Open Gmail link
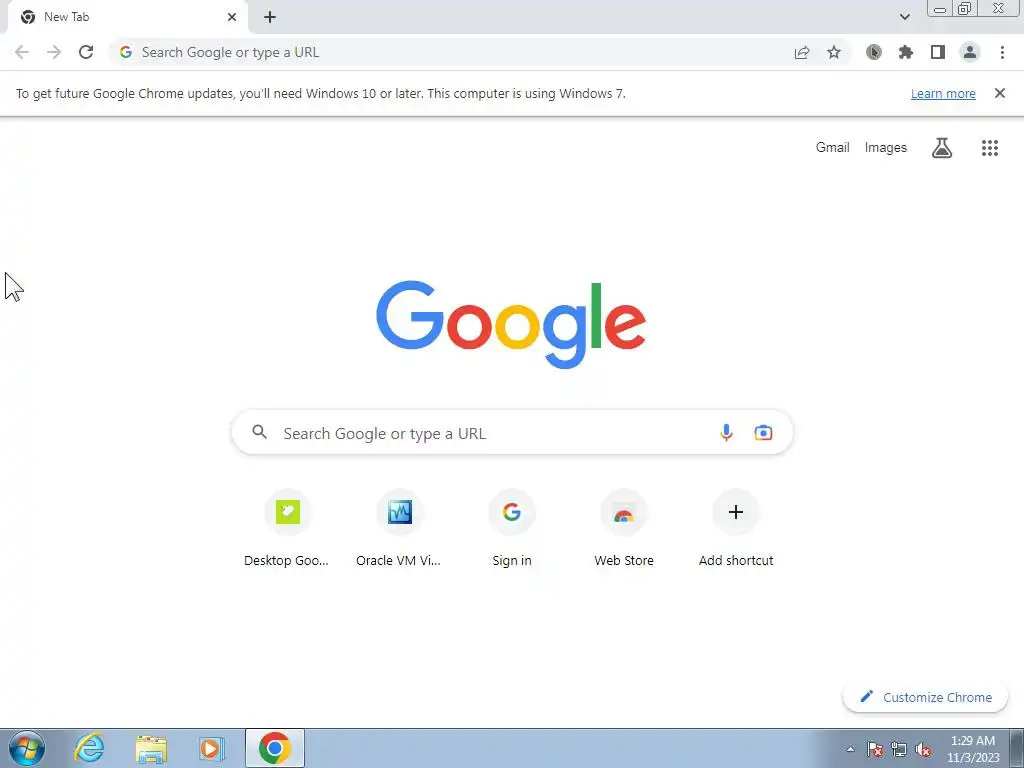The image size is (1024, 768). [832, 148]
